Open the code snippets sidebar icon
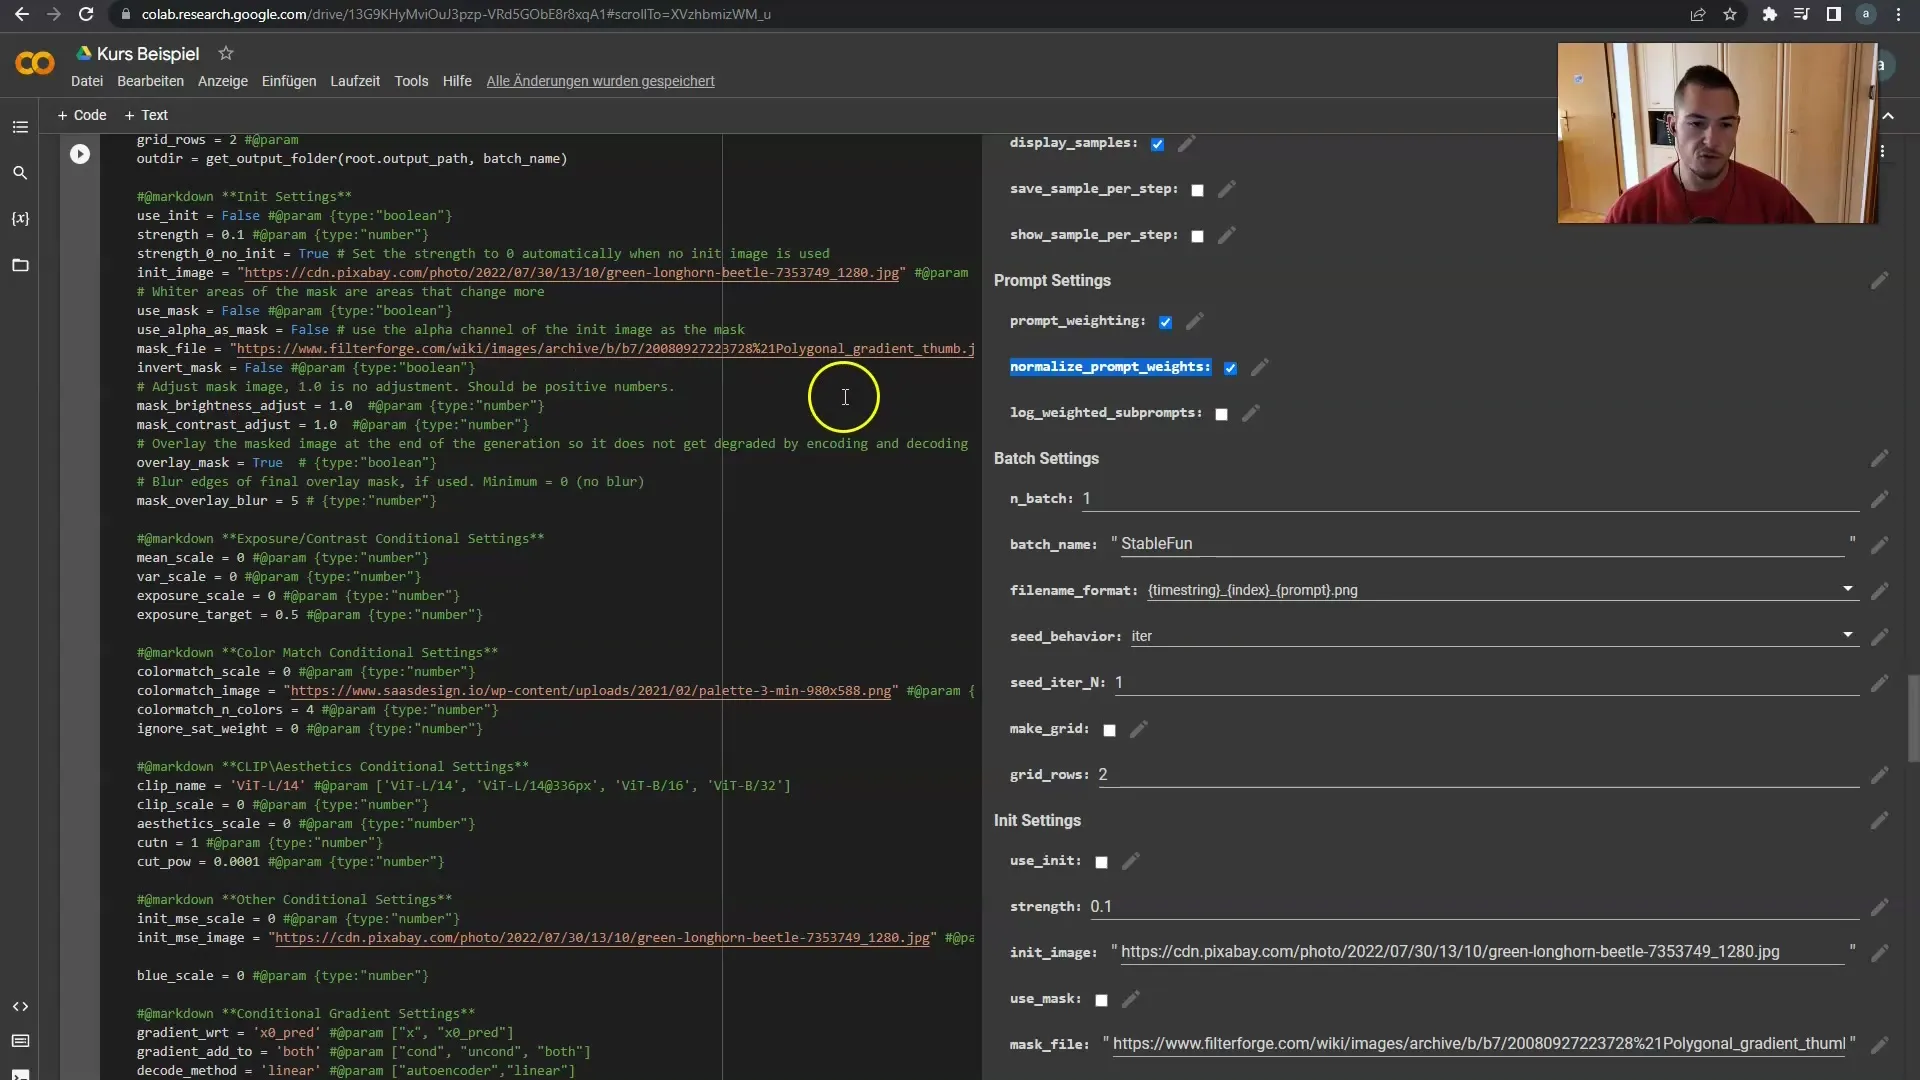This screenshot has width=1920, height=1080. 20,1006
